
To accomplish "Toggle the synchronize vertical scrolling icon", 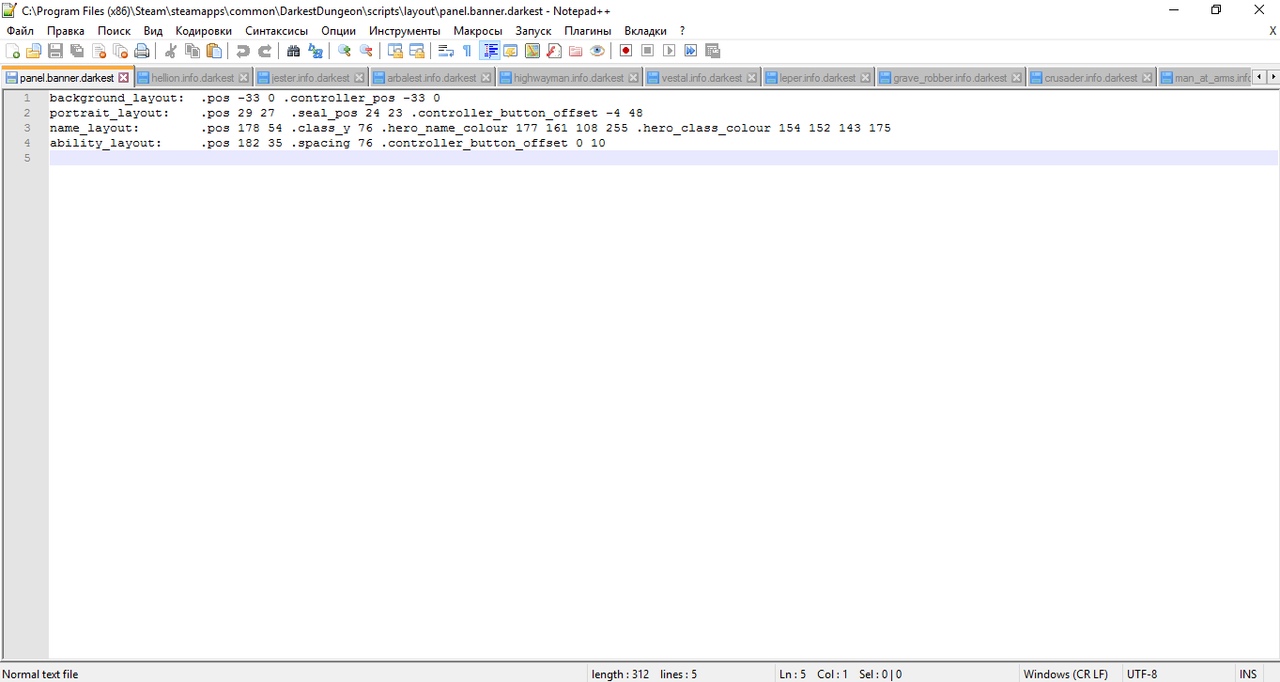I will [x=395, y=51].
